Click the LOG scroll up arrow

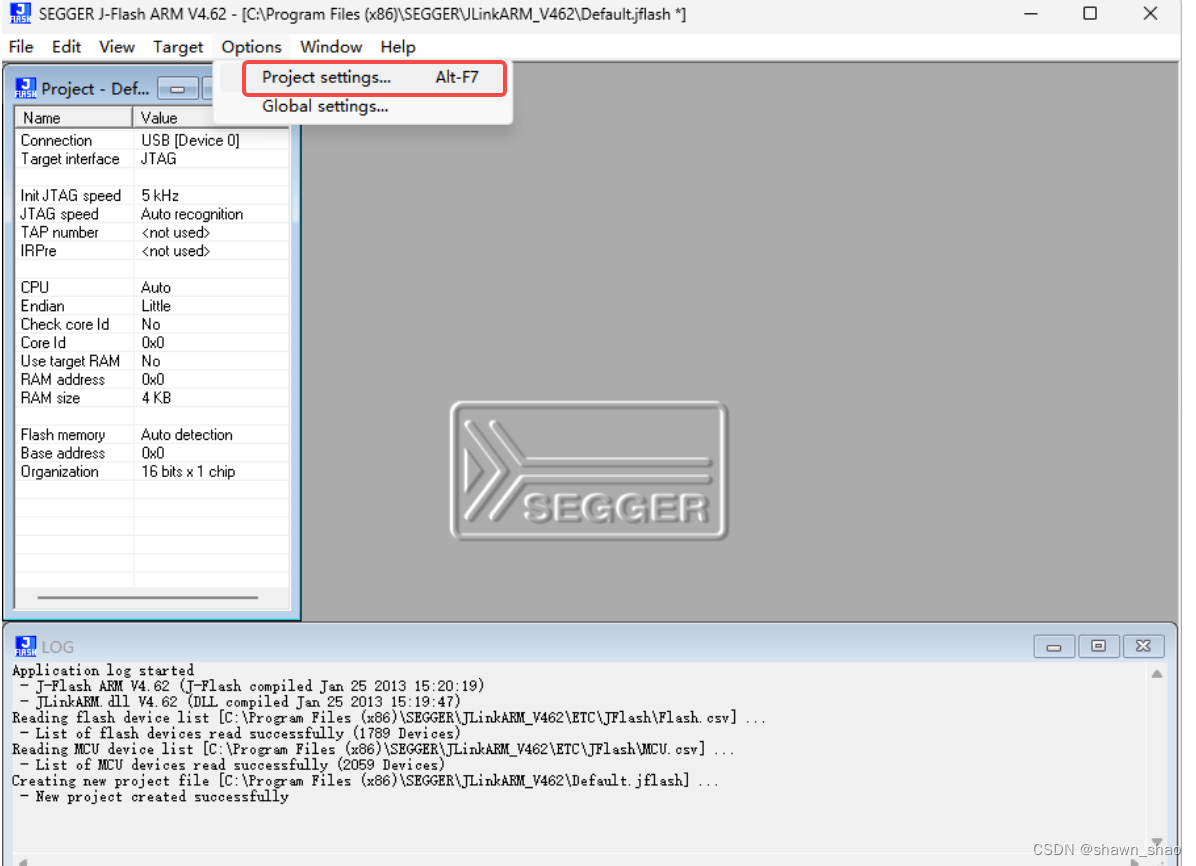point(1156,674)
